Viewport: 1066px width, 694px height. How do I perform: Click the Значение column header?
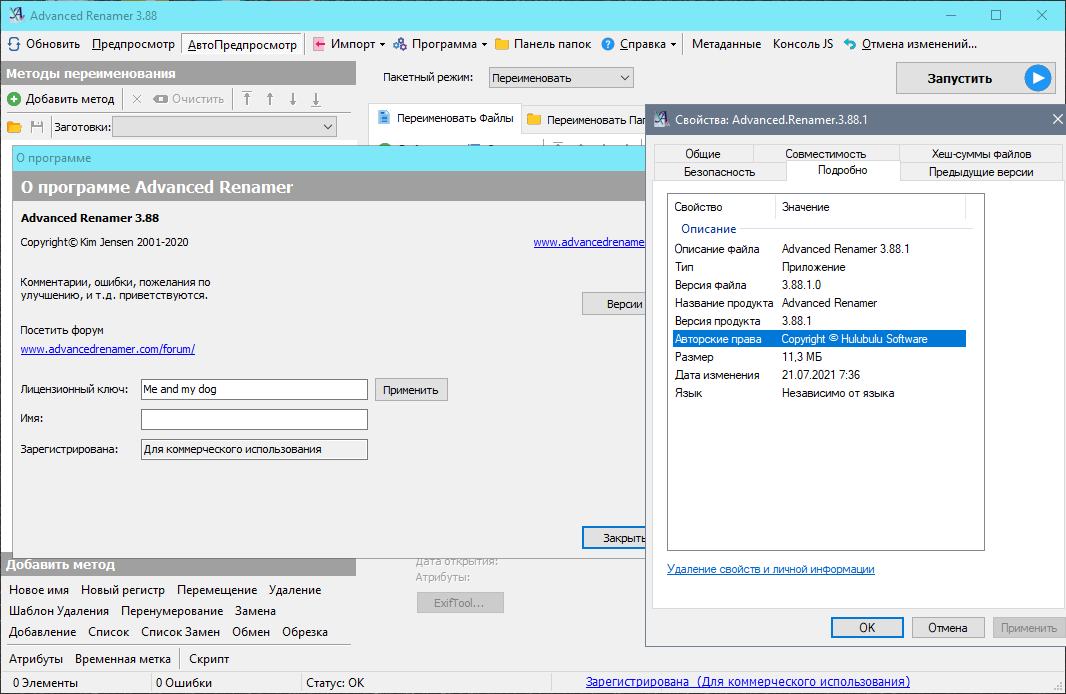point(870,207)
